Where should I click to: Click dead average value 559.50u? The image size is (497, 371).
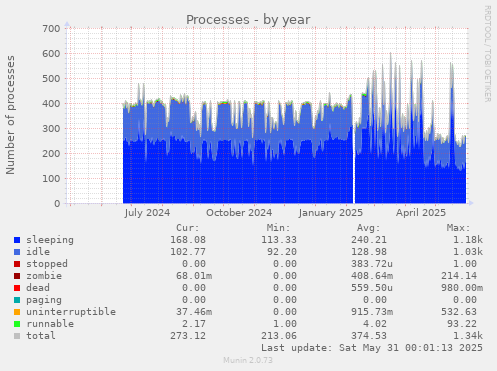coord(372,288)
